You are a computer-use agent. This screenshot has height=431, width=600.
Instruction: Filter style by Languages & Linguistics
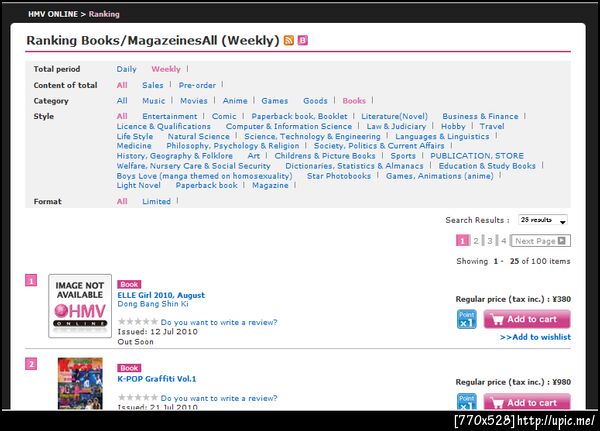pyautogui.click(x=442, y=136)
